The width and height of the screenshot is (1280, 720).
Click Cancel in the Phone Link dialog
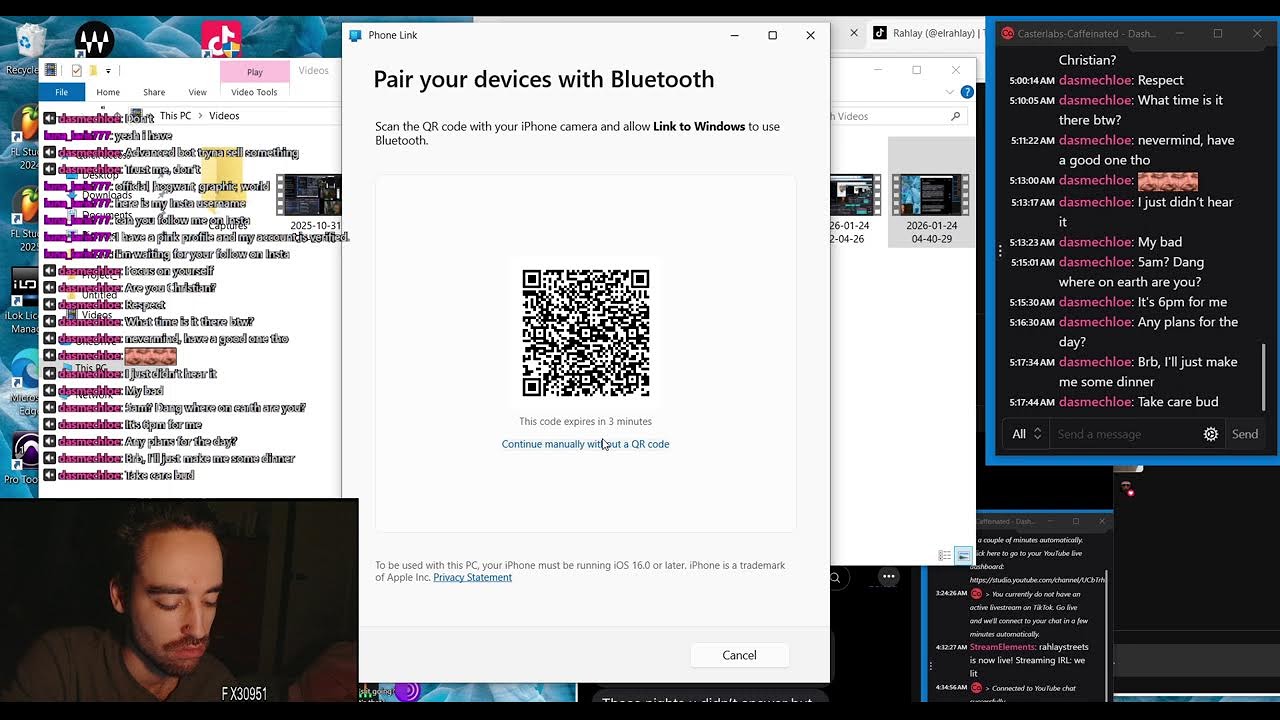click(739, 655)
